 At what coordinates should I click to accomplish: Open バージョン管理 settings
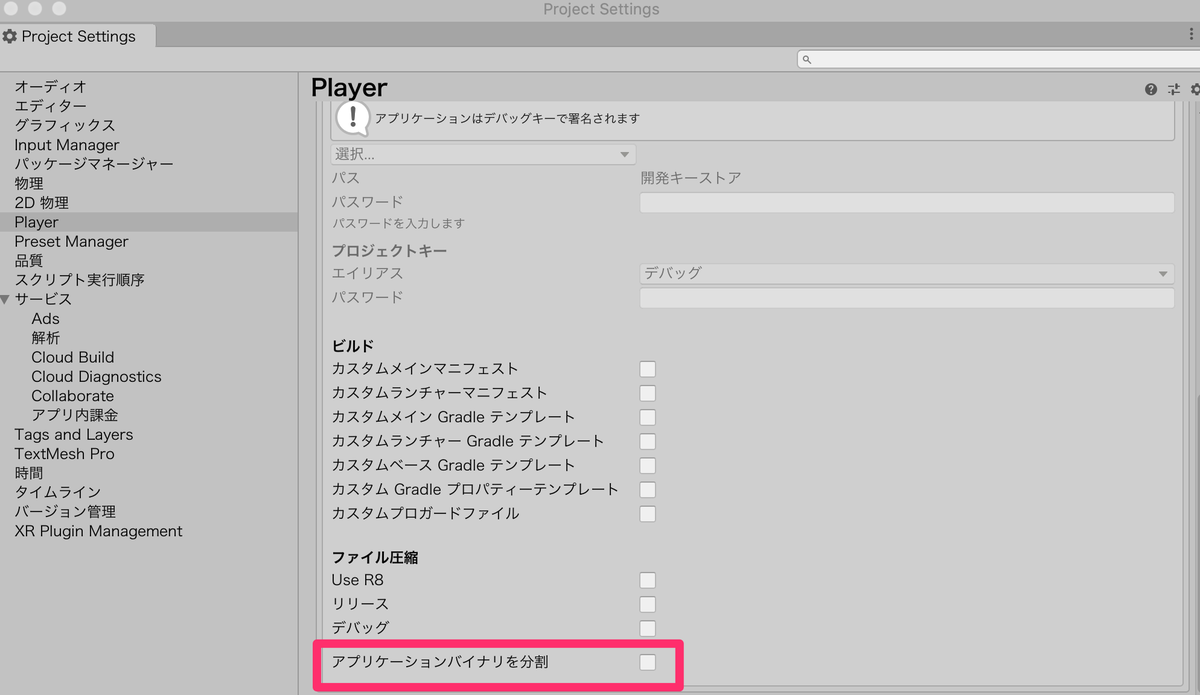[65, 512]
